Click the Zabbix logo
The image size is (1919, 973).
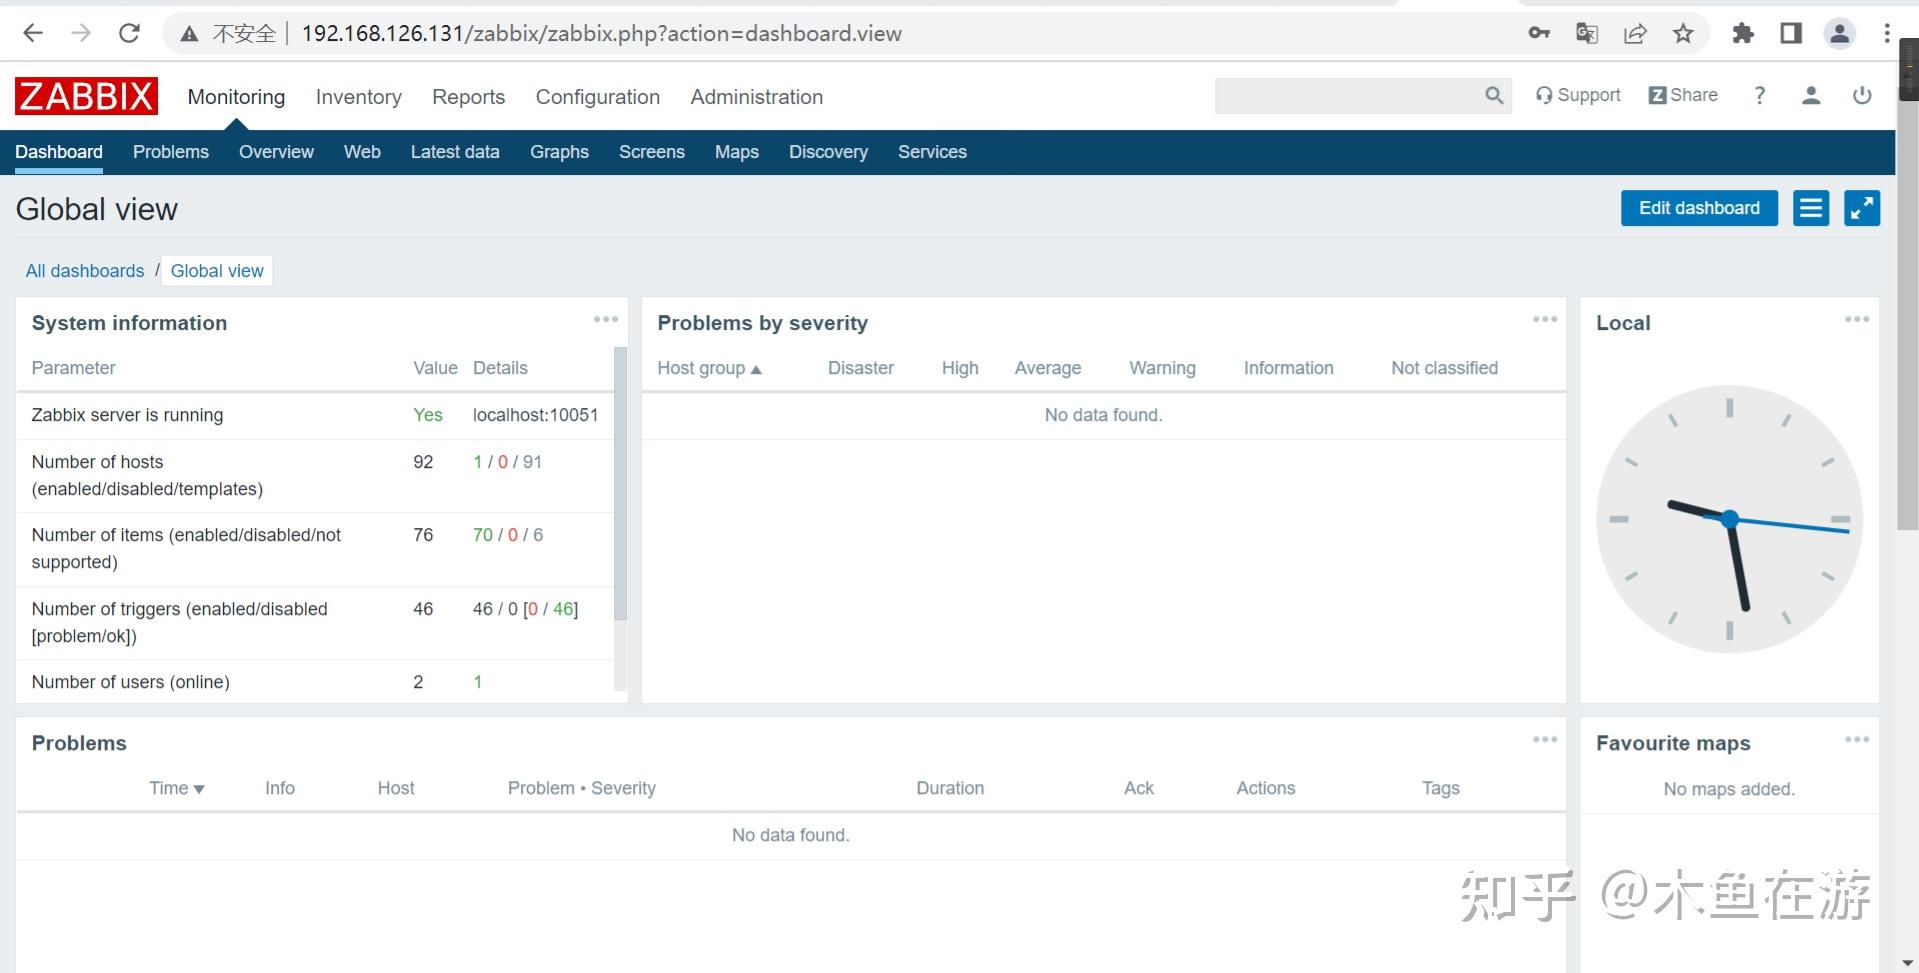tap(85, 96)
